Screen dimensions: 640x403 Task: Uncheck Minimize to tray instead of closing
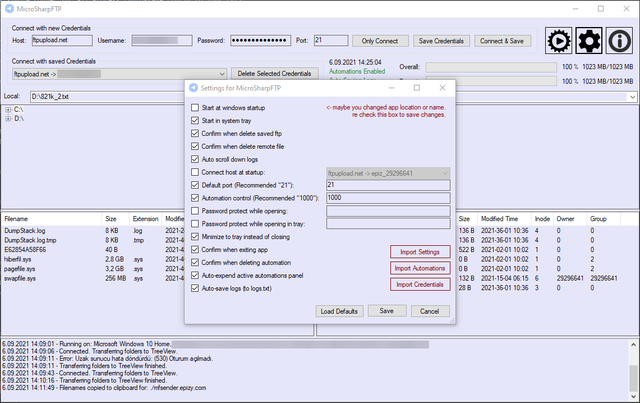click(195, 237)
